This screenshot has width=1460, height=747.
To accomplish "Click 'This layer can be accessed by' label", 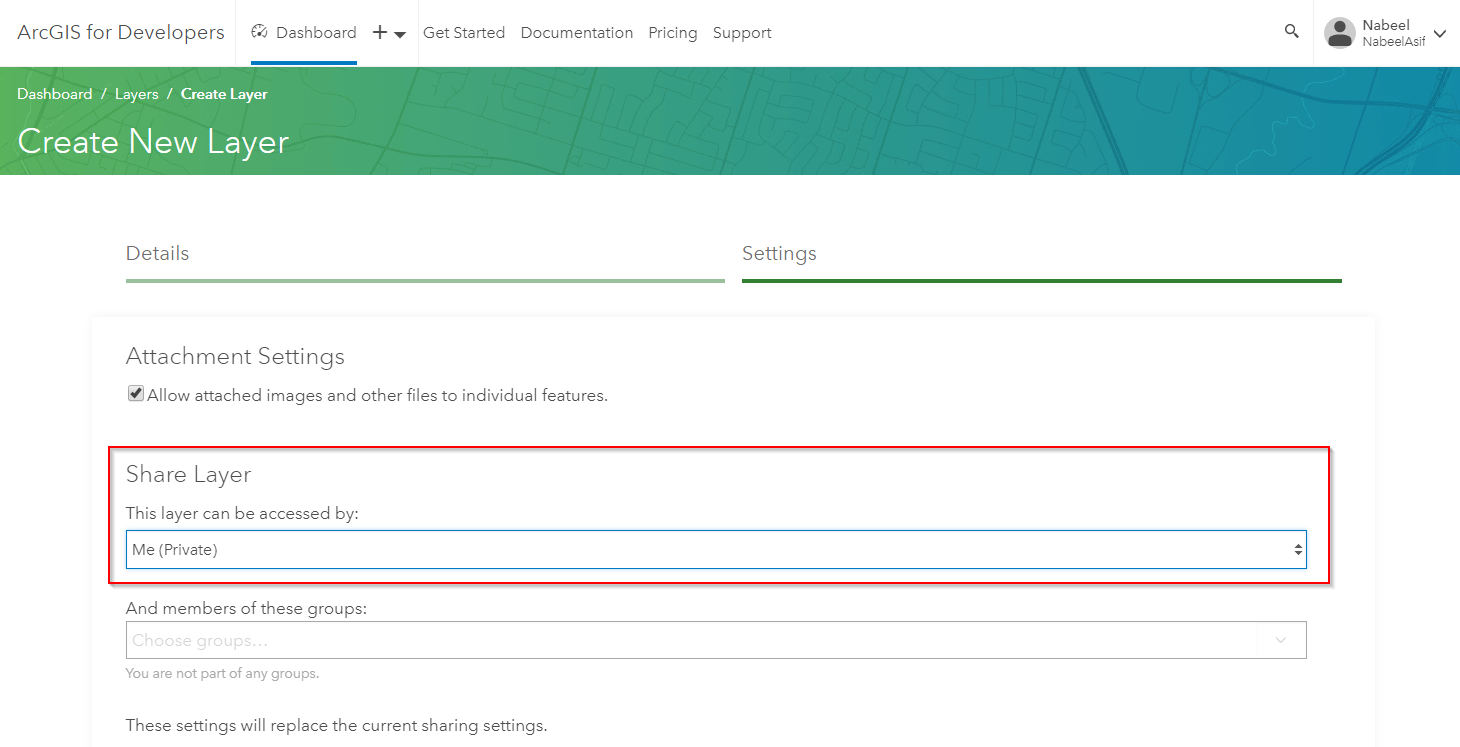I will click(x=242, y=513).
